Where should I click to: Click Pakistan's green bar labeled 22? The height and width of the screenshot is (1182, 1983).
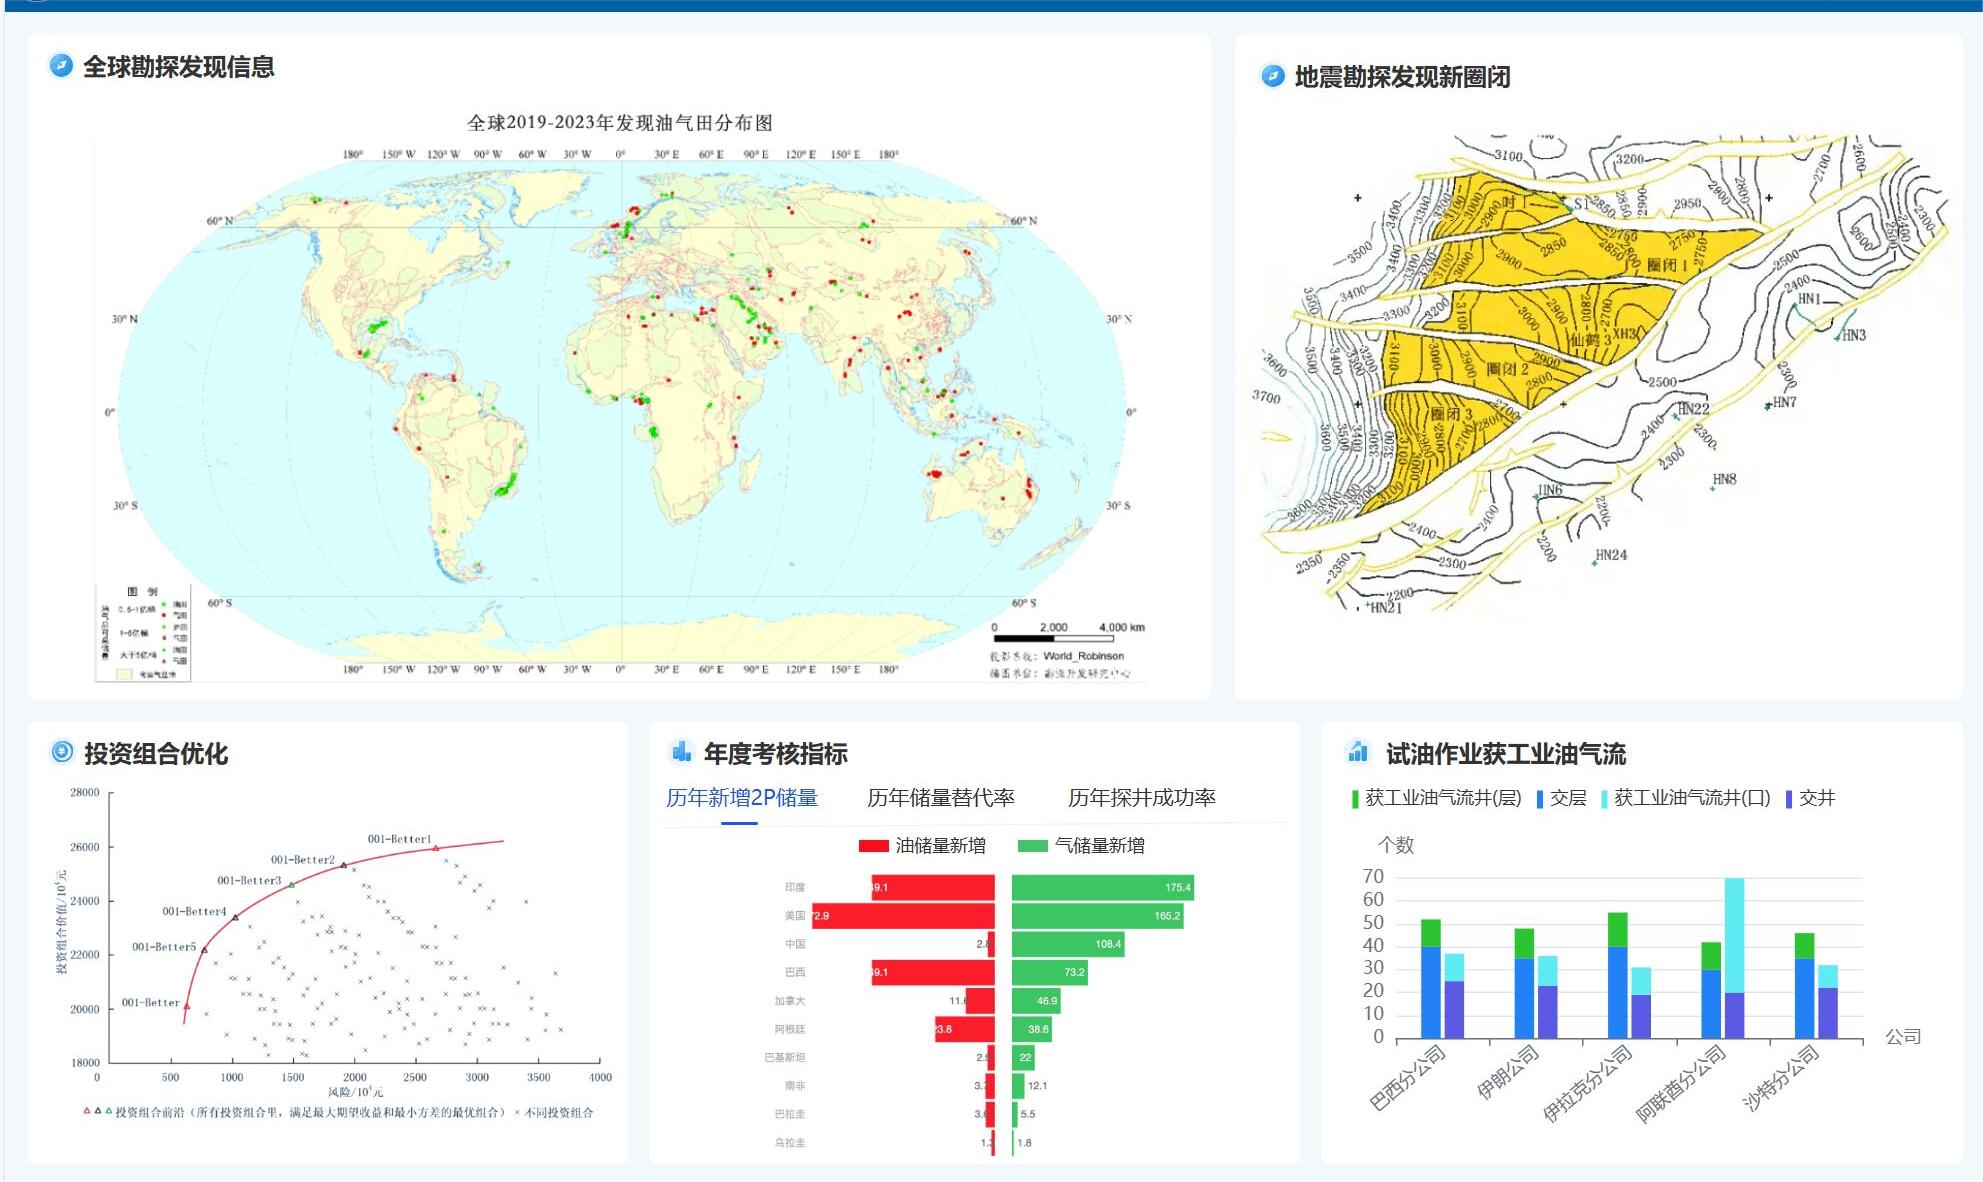(1023, 1057)
